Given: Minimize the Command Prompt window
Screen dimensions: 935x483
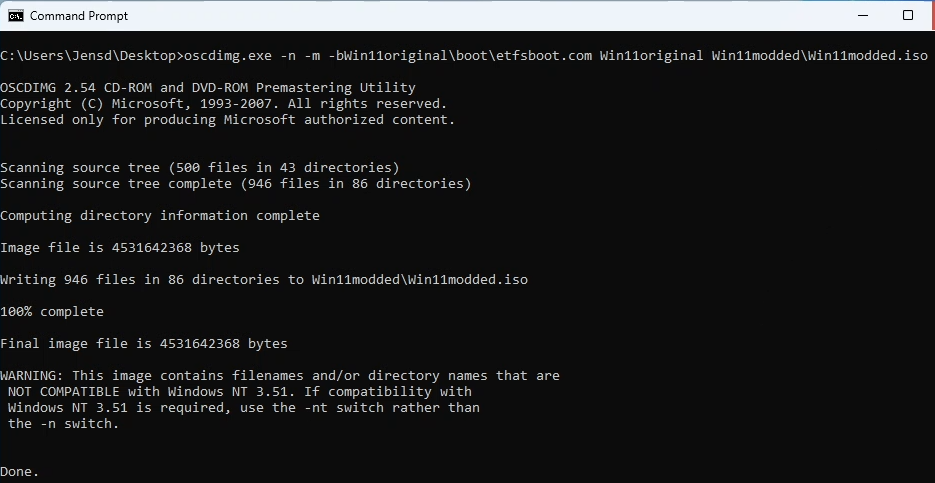Looking at the screenshot, I should (863, 16).
